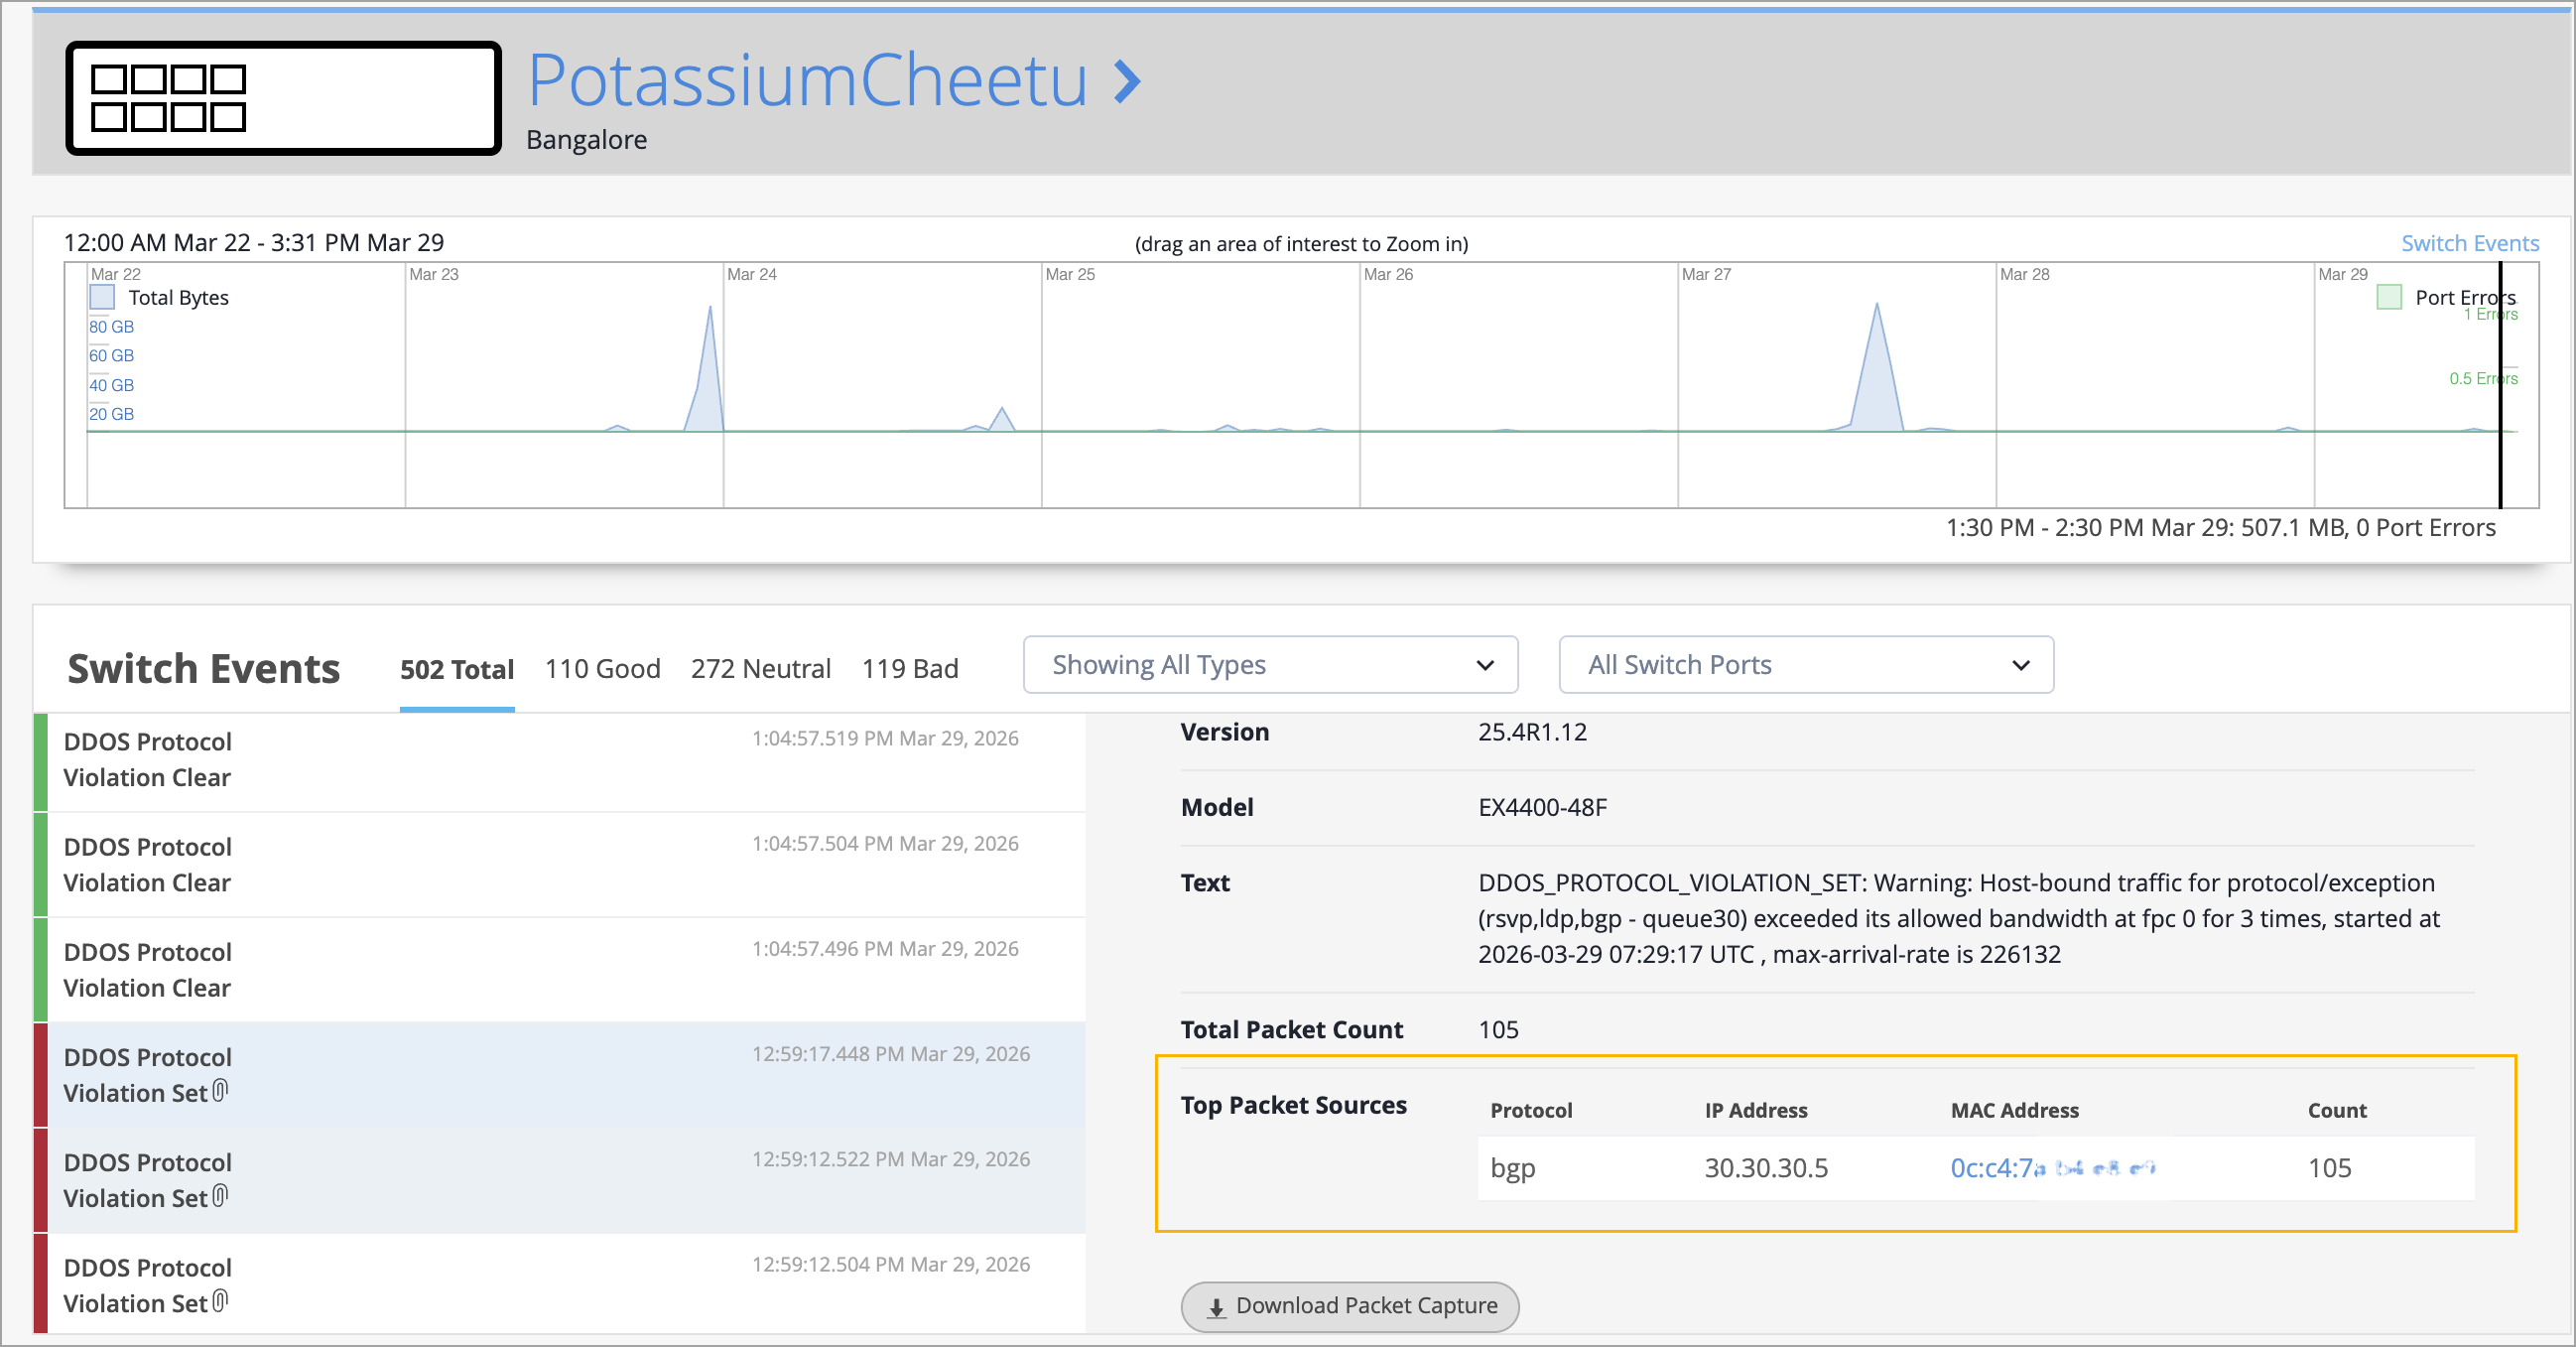
Task: Select the 502 Total tab
Action: (x=457, y=669)
